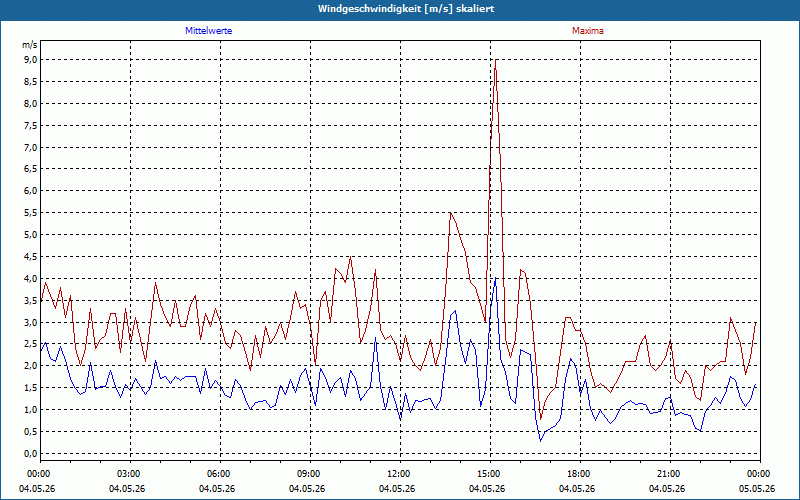Screen dimensions: 800x500
Task: Click the m/s unit label
Action: click(30, 45)
